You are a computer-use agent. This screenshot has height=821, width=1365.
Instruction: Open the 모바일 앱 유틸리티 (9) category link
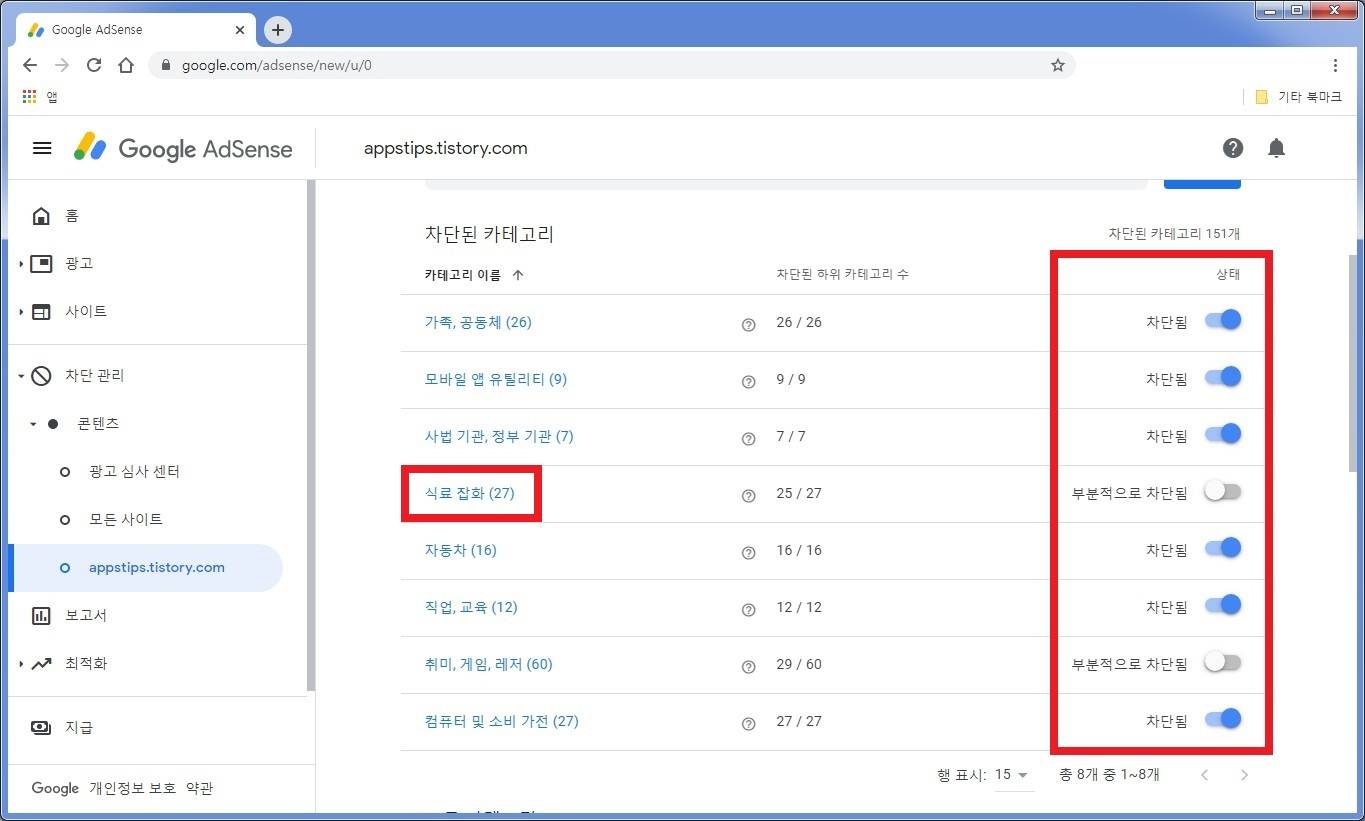pyautogui.click(x=496, y=379)
